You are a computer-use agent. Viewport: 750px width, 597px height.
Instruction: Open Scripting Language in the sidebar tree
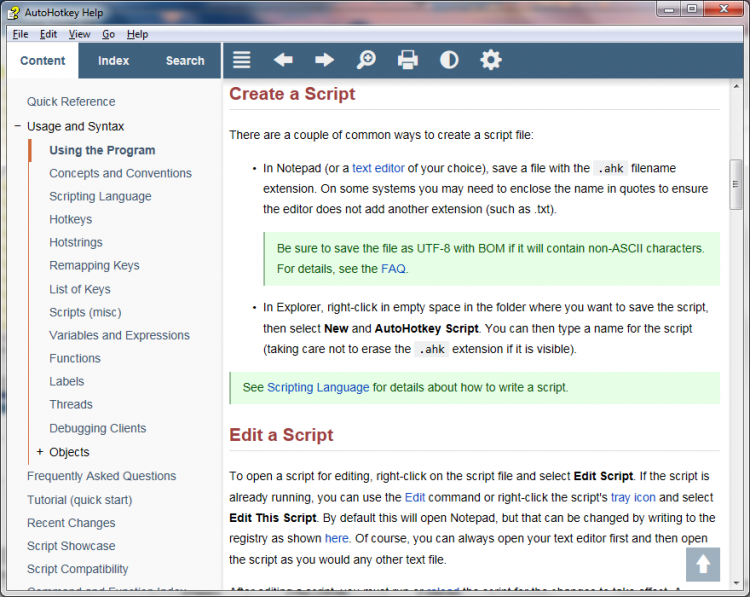[x=100, y=196]
